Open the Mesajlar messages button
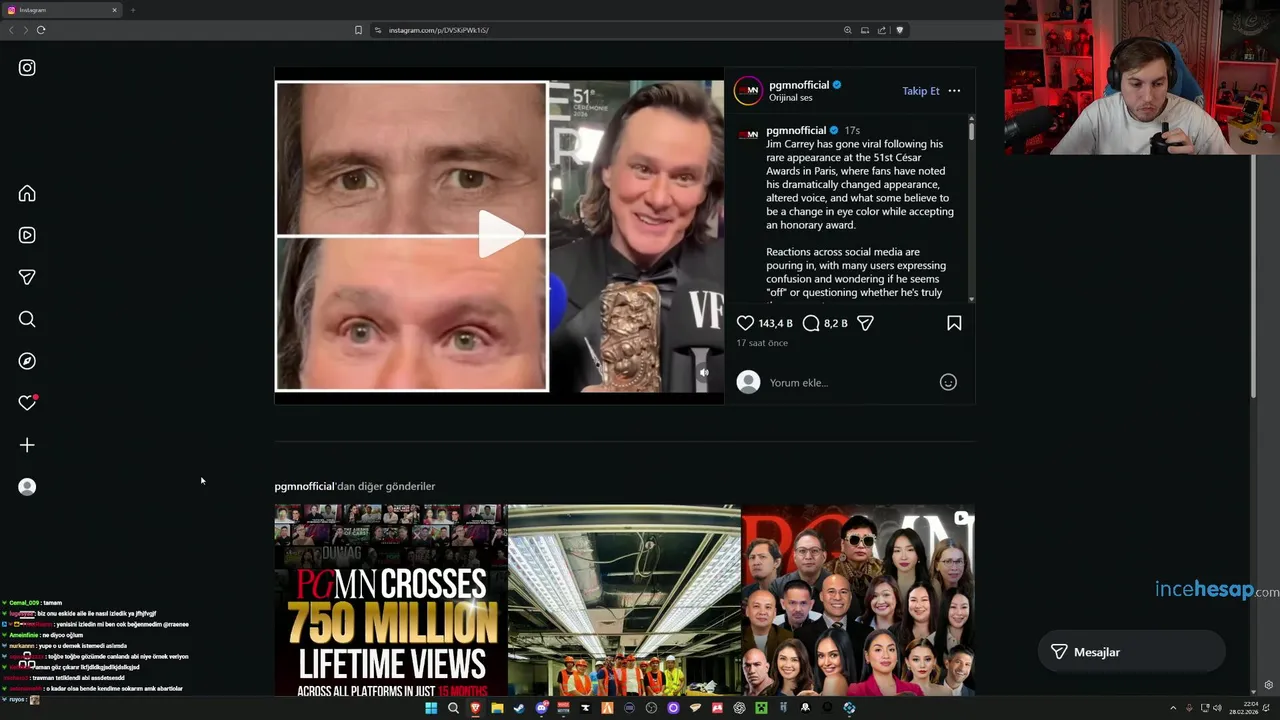This screenshot has width=1280, height=720. pos(1131,652)
